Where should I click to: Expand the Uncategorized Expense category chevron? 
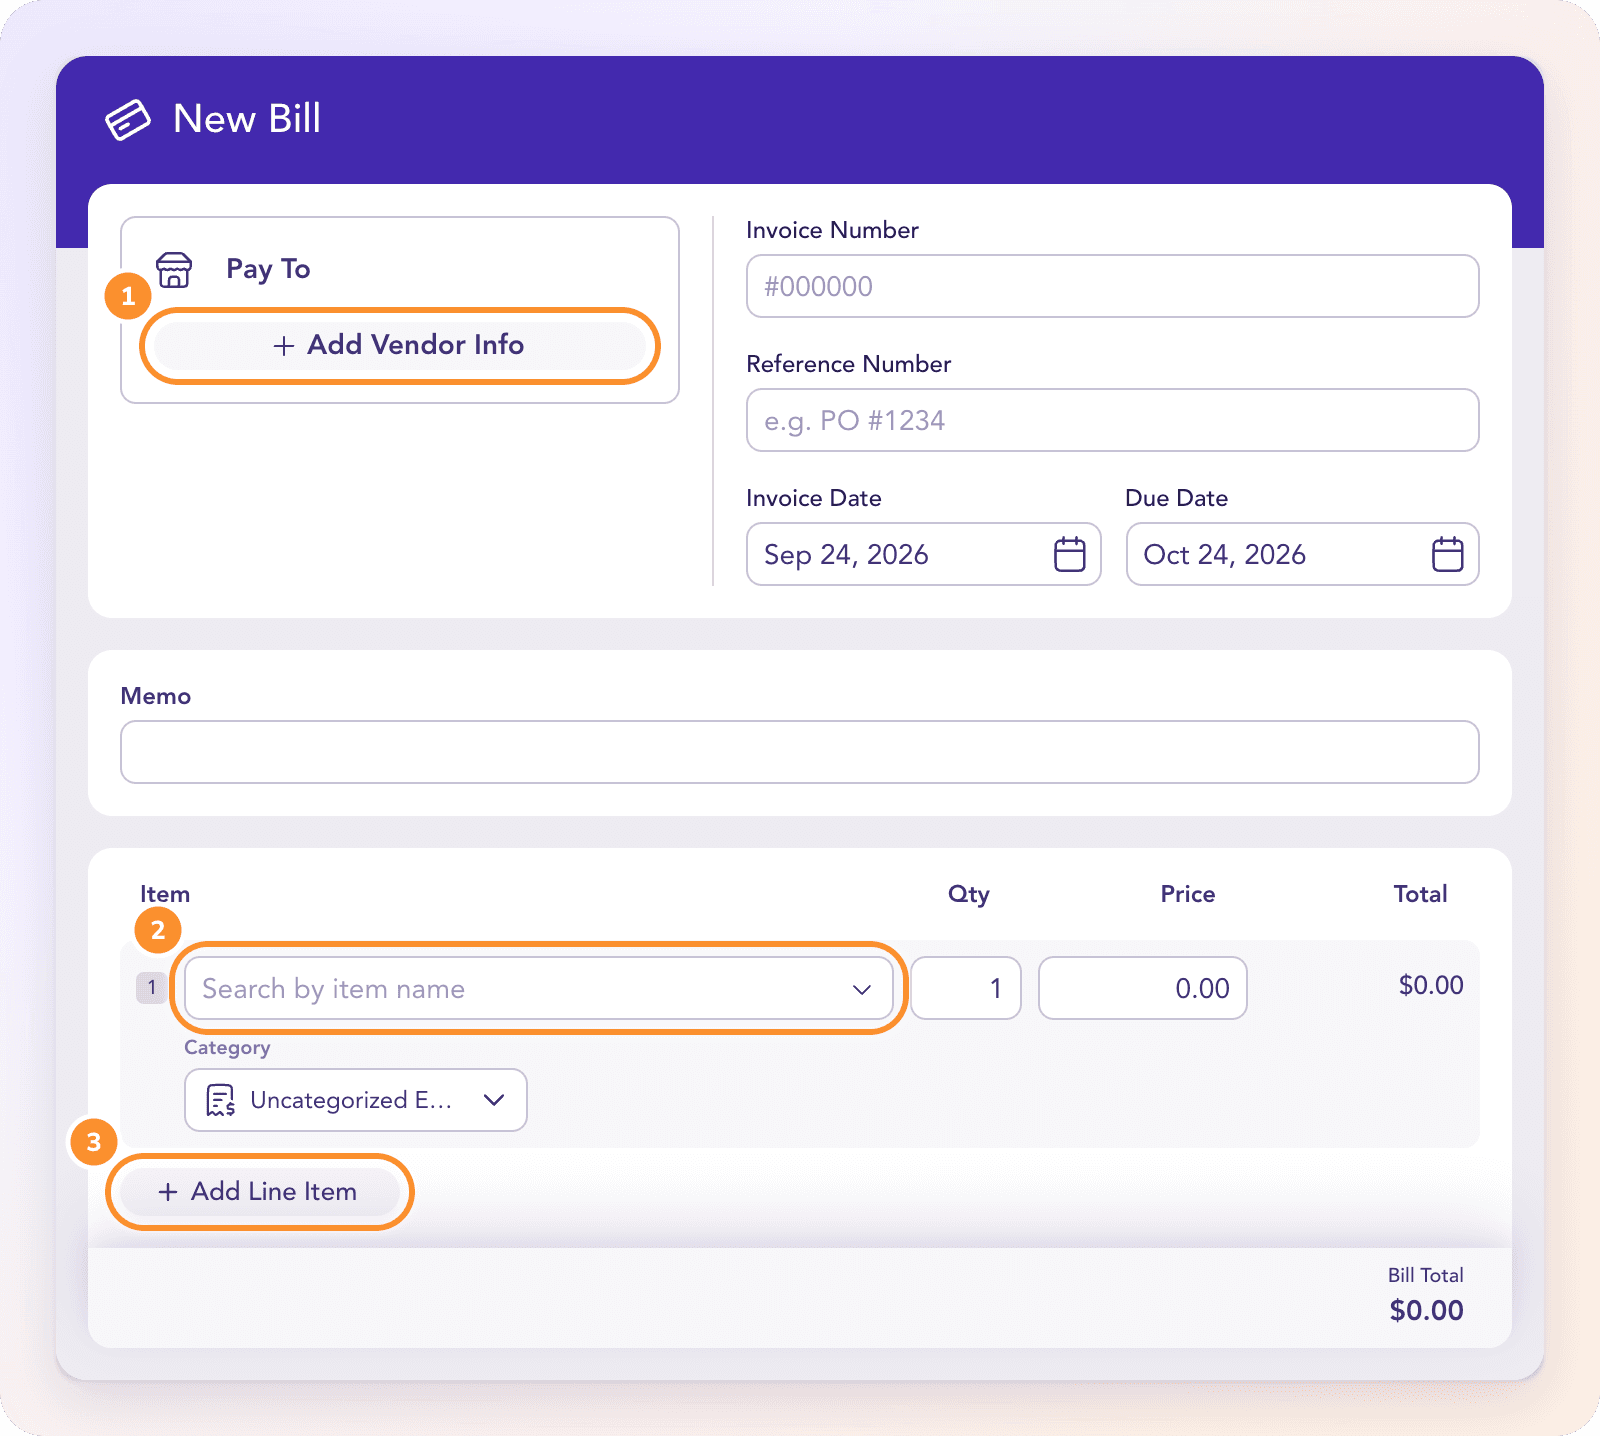[494, 1100]
